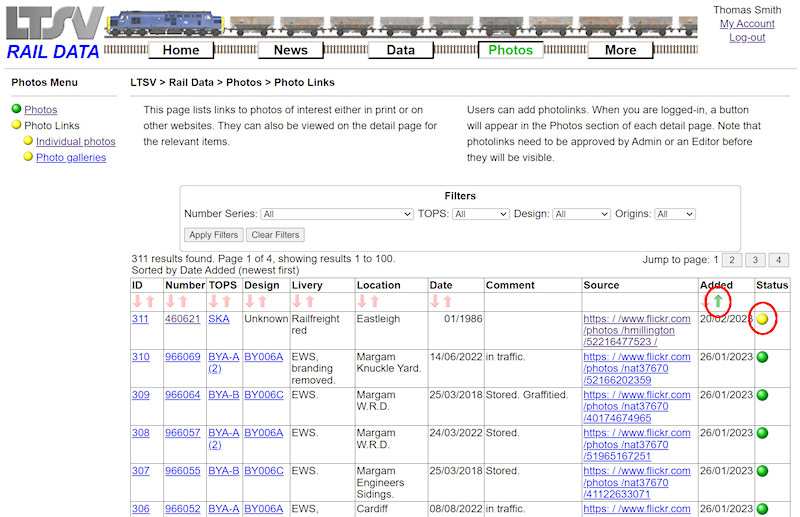Open design BY006C link for 966055
Viewport: 800px width, 517px height.
coord(264,471)
